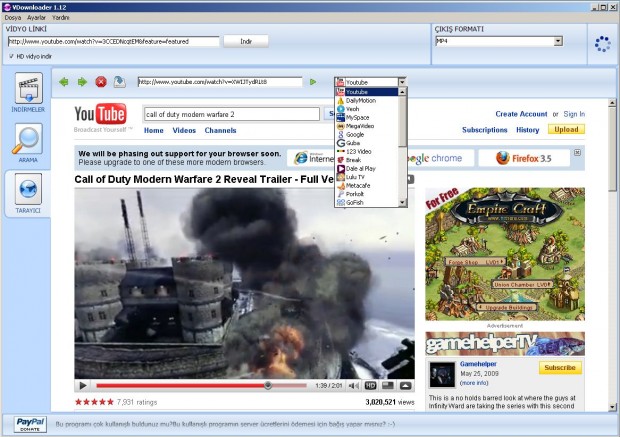620x437 pixels.
Task: Play the video with the play button
Action: (83, 385)
